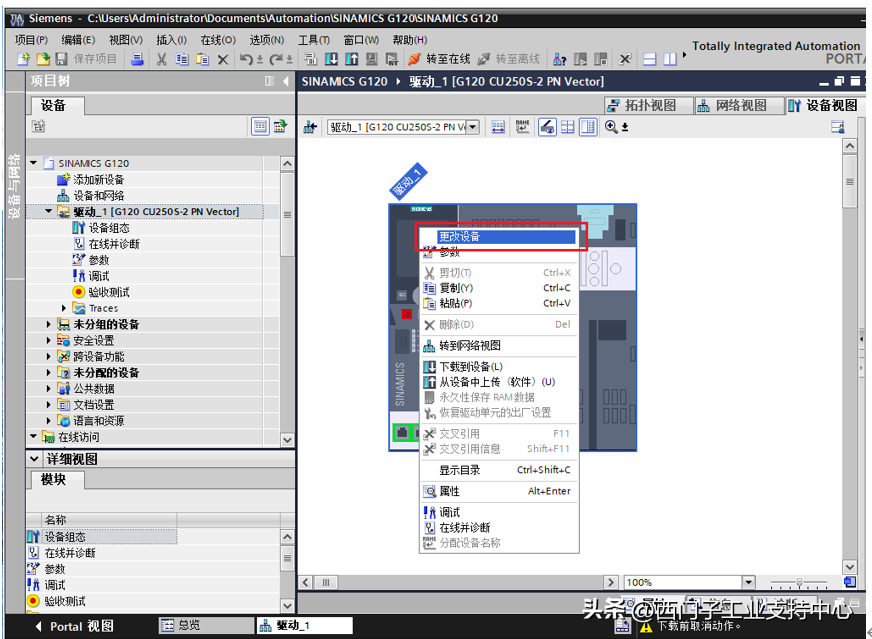This screenshot has height=639, width=872.
Task: Expand the Traces folder in project tree
Action: tap(64, 308)
